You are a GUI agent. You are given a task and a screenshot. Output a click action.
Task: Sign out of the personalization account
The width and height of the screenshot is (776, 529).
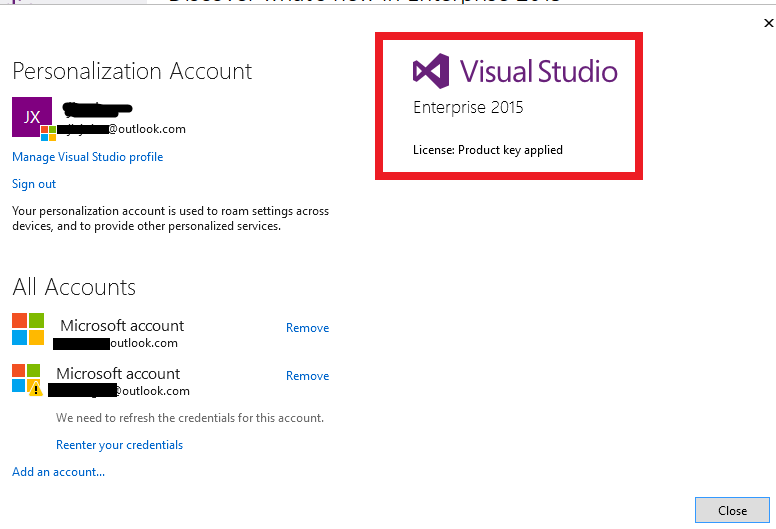34,184
